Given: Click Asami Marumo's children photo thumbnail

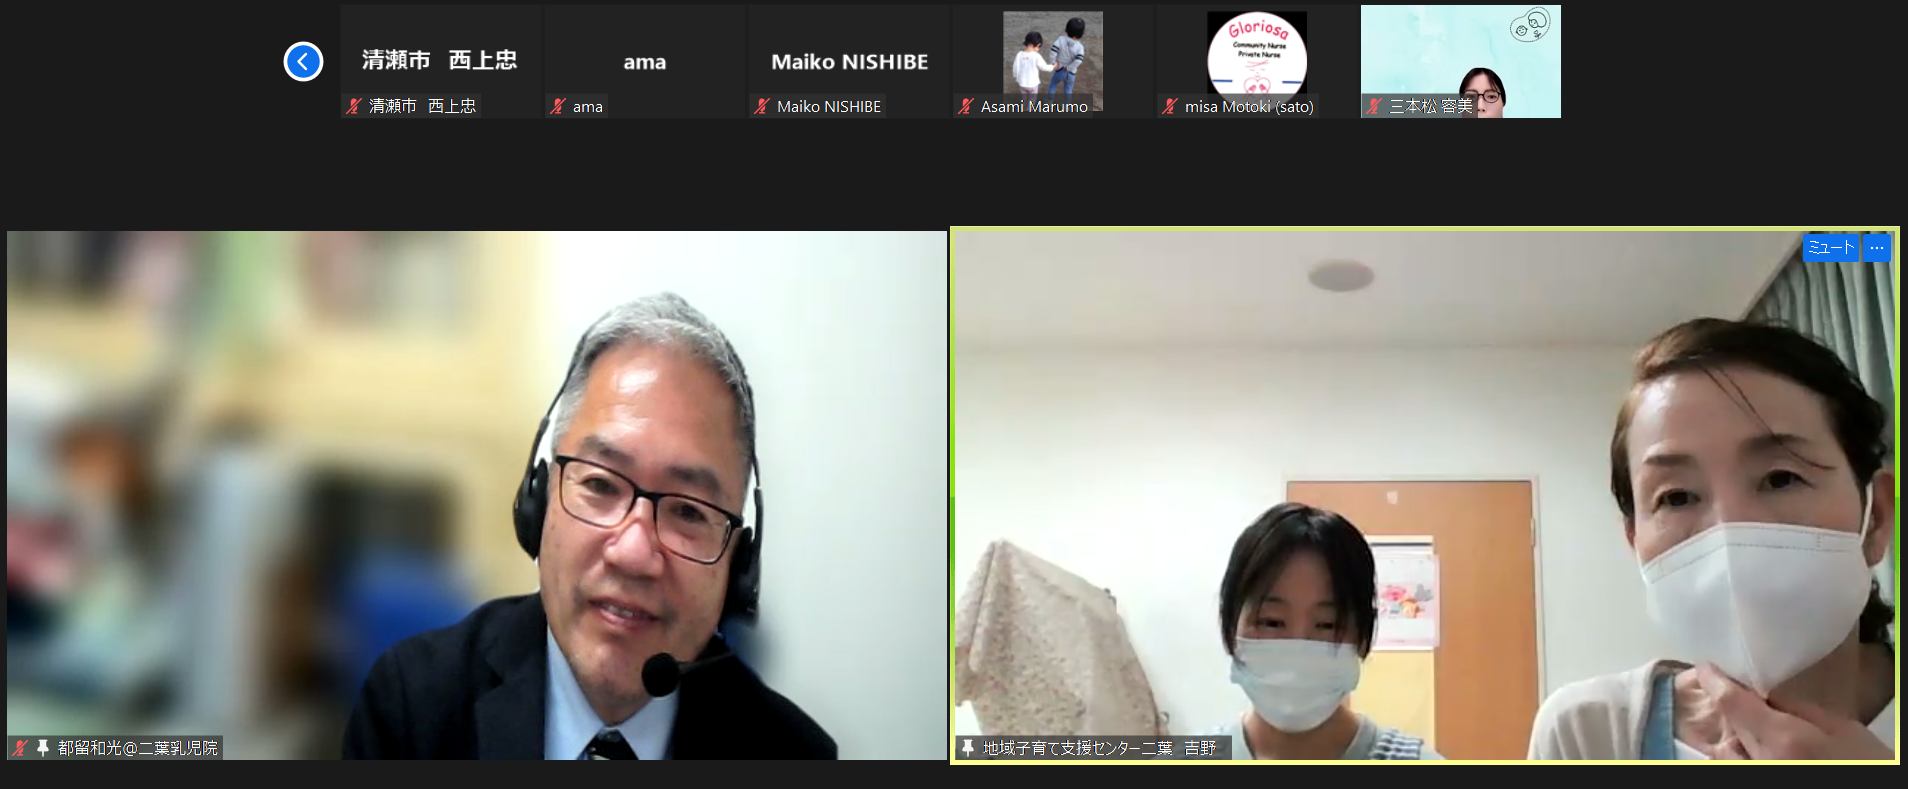Looking at the screenshot, I should (x=1052, y=52).
